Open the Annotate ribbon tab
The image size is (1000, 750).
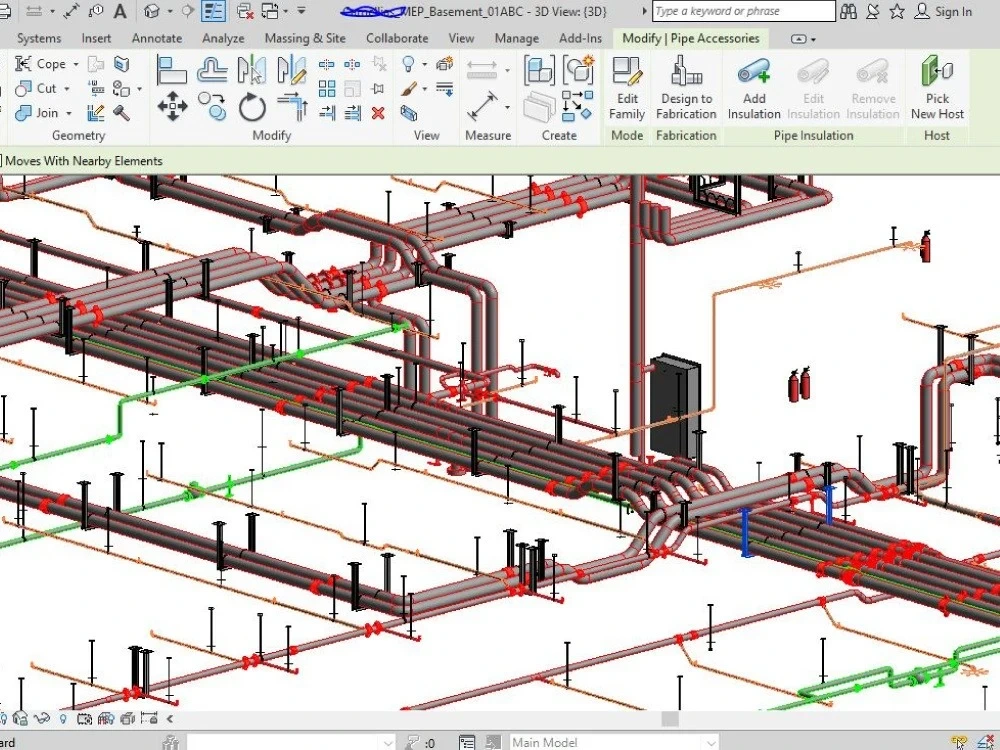tap(157, 38)
